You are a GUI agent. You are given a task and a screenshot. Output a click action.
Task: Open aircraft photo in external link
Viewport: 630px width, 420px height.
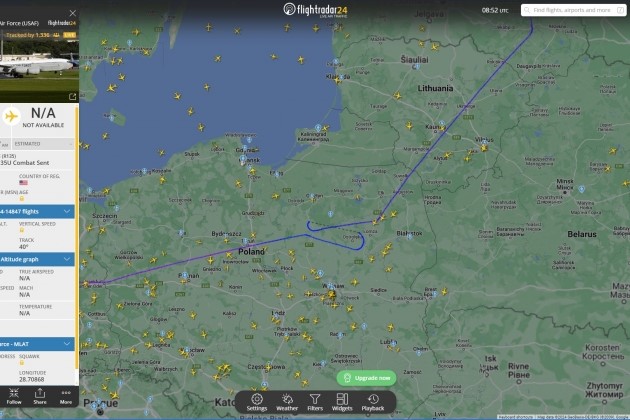[x=72, y=96]
